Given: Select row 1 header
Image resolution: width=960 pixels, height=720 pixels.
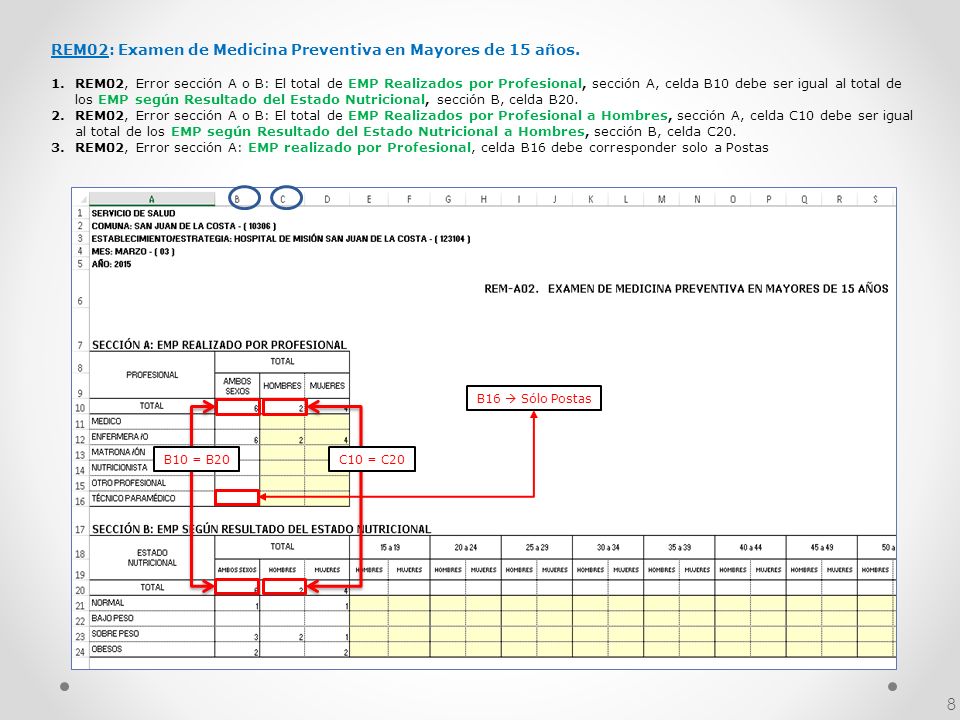Looking at the screenshot, I should [x=80, y=213].
